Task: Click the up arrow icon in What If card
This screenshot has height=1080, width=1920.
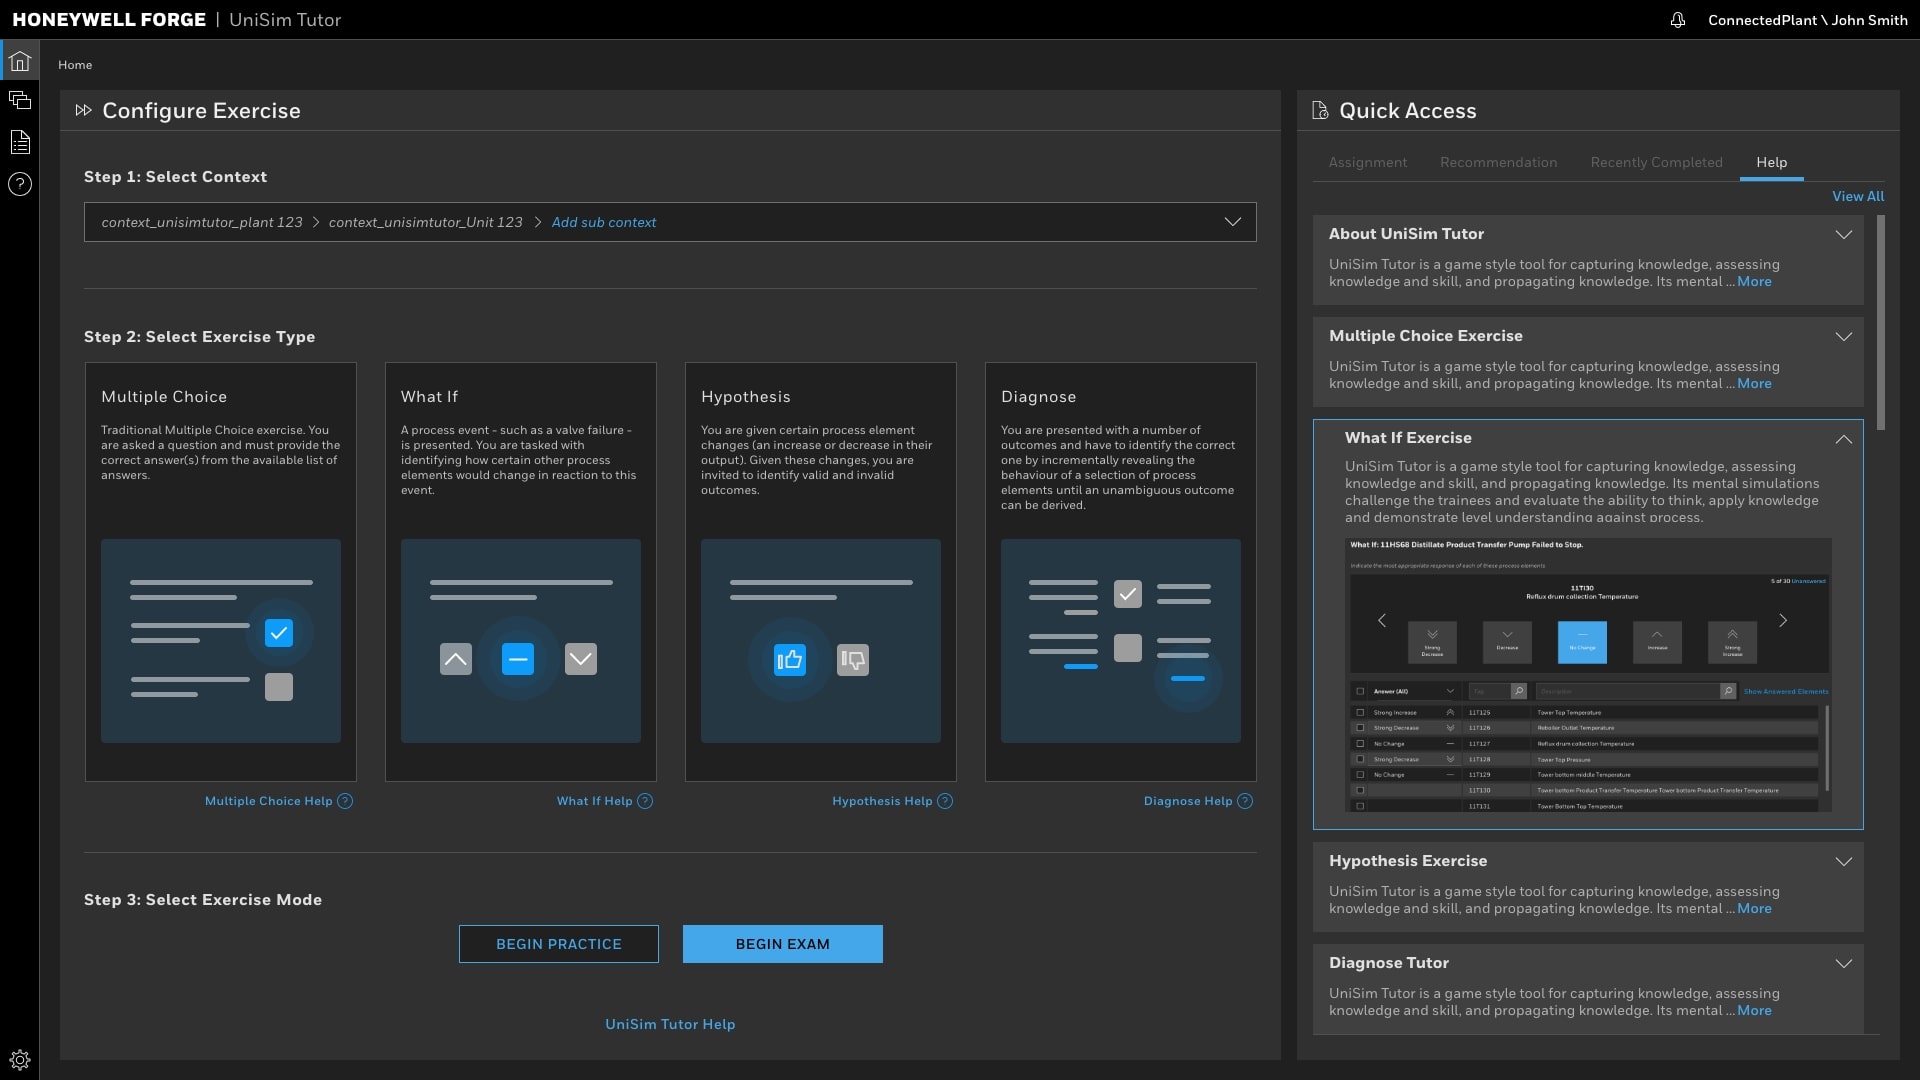Action: click(x=456, y=659)
